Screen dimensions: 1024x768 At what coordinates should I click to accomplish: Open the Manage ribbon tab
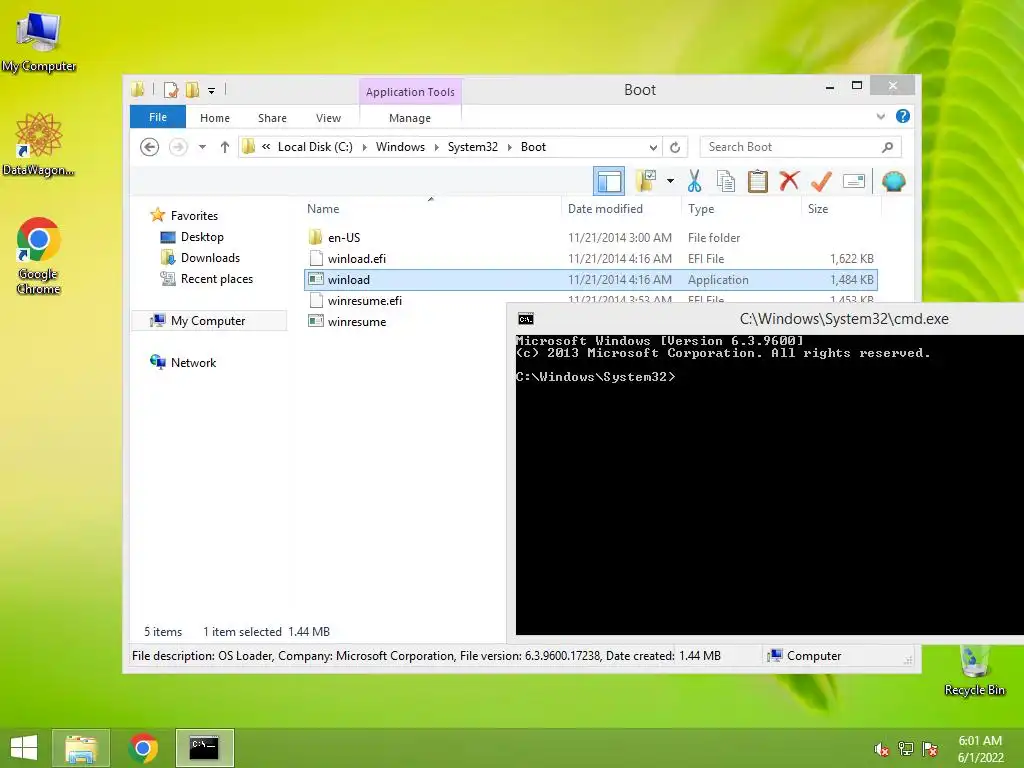coord(410,118)
